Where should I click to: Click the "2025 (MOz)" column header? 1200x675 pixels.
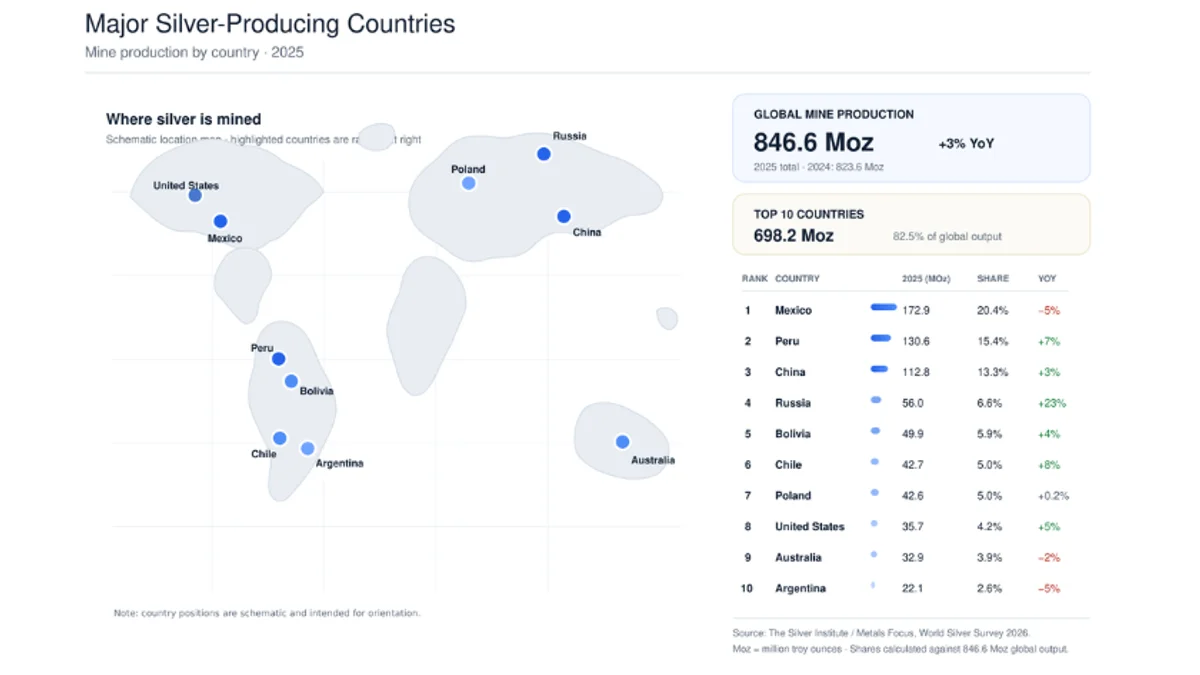coord(926,279)
